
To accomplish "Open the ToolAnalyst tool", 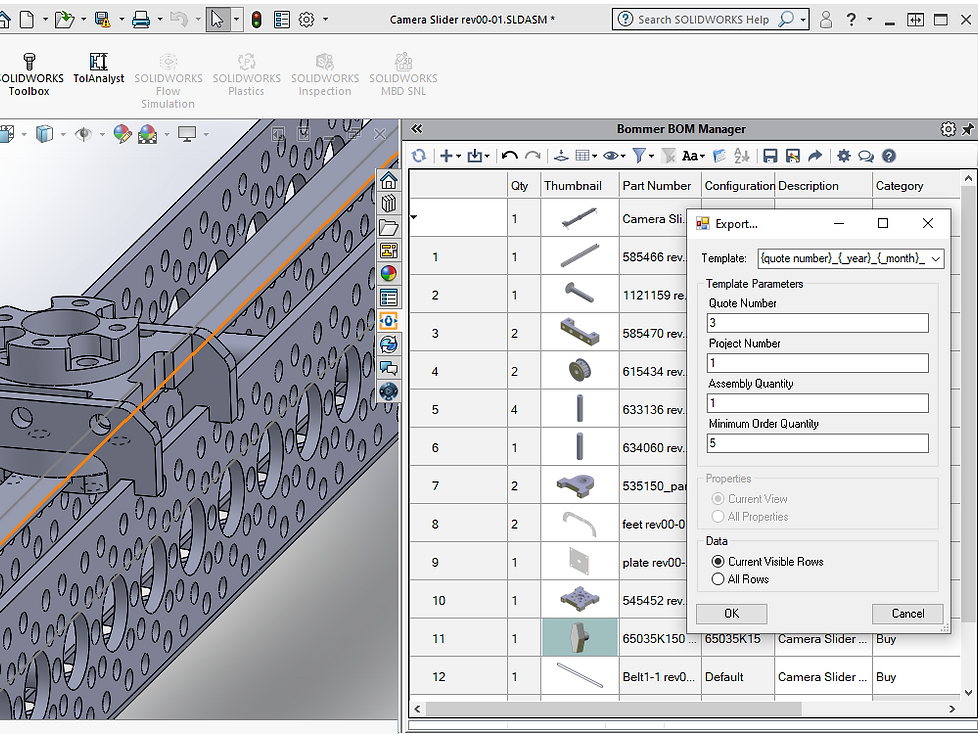I will [x=99, y=70].
